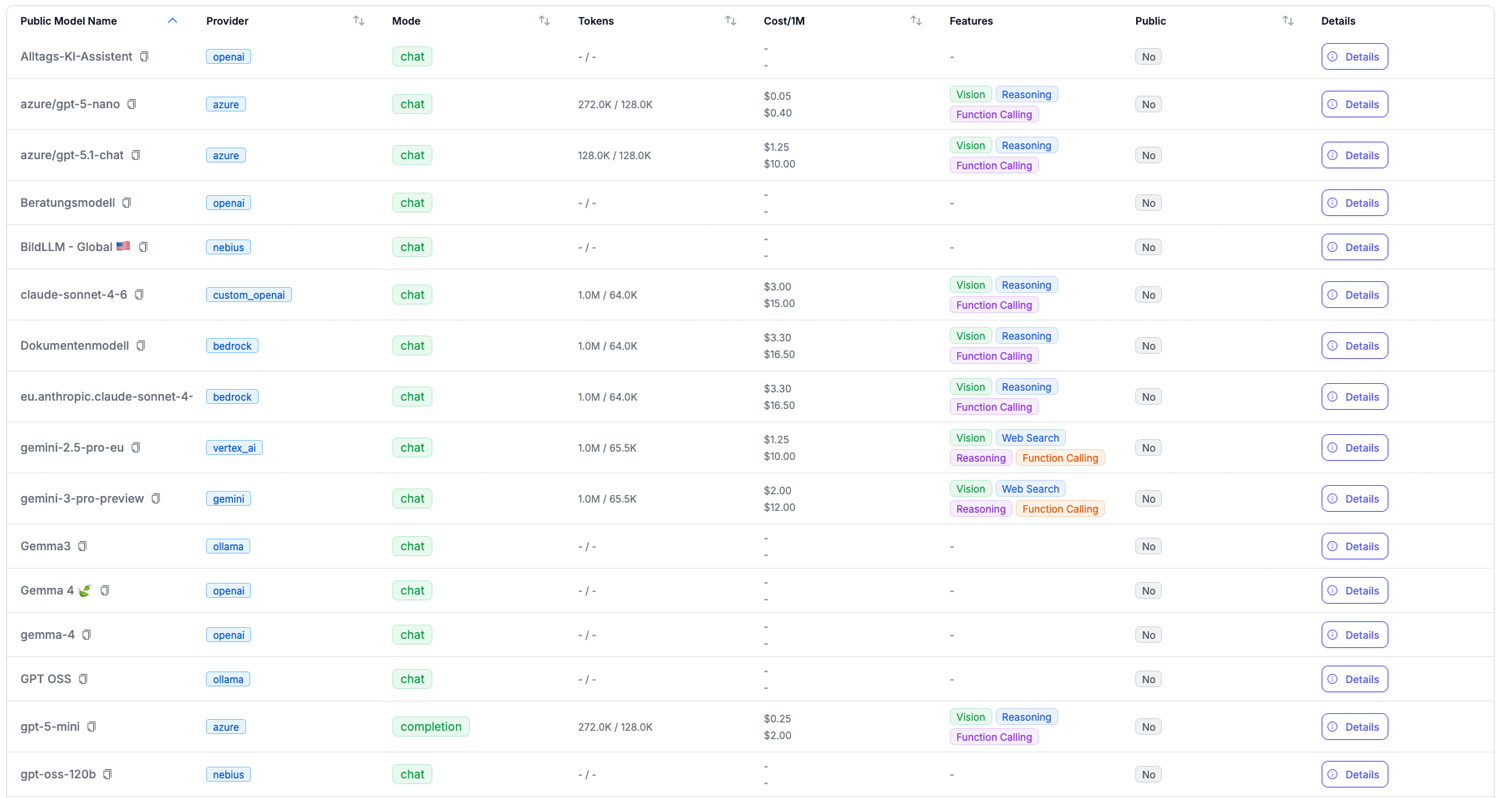Copy the GPT OSS model name
This screenshot has height=798, width=1500.
[x=83, y=679]
